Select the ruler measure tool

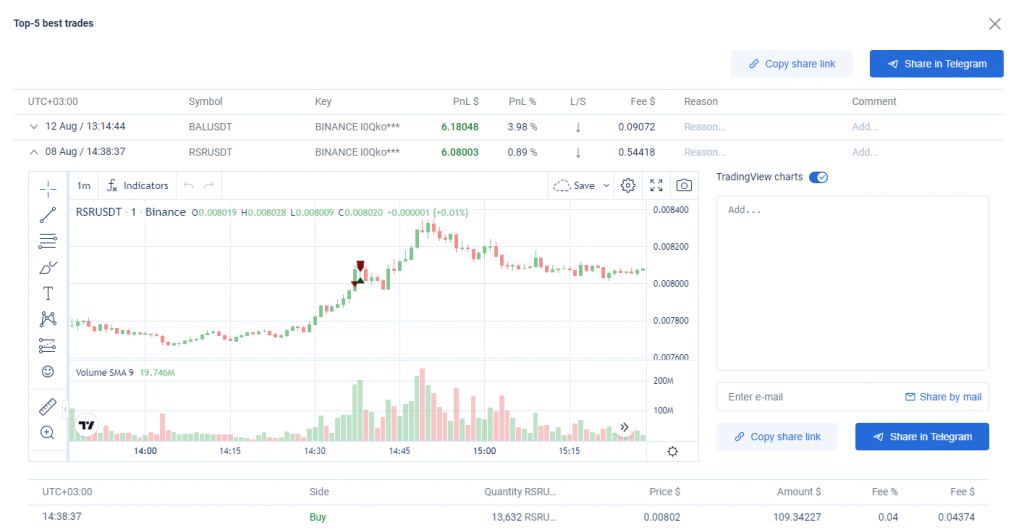point(47,407)
